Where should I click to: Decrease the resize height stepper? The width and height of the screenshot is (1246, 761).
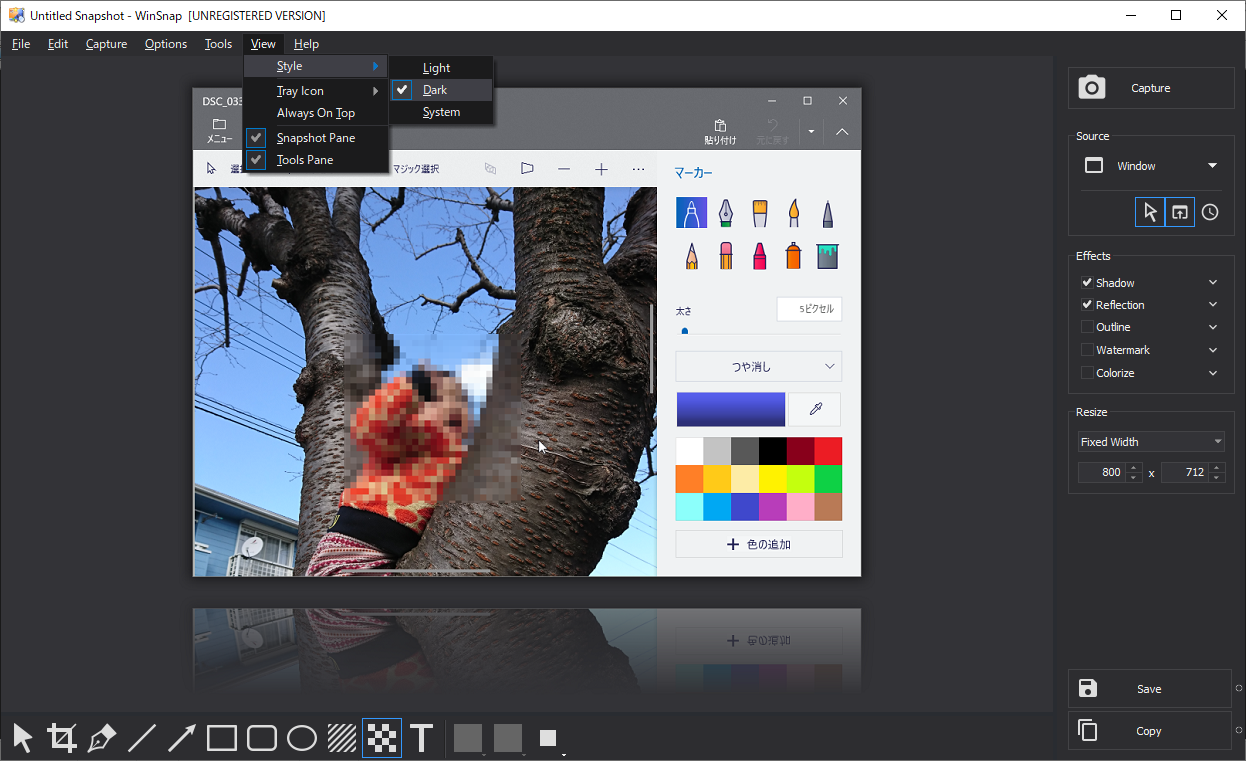point(1217,477)
